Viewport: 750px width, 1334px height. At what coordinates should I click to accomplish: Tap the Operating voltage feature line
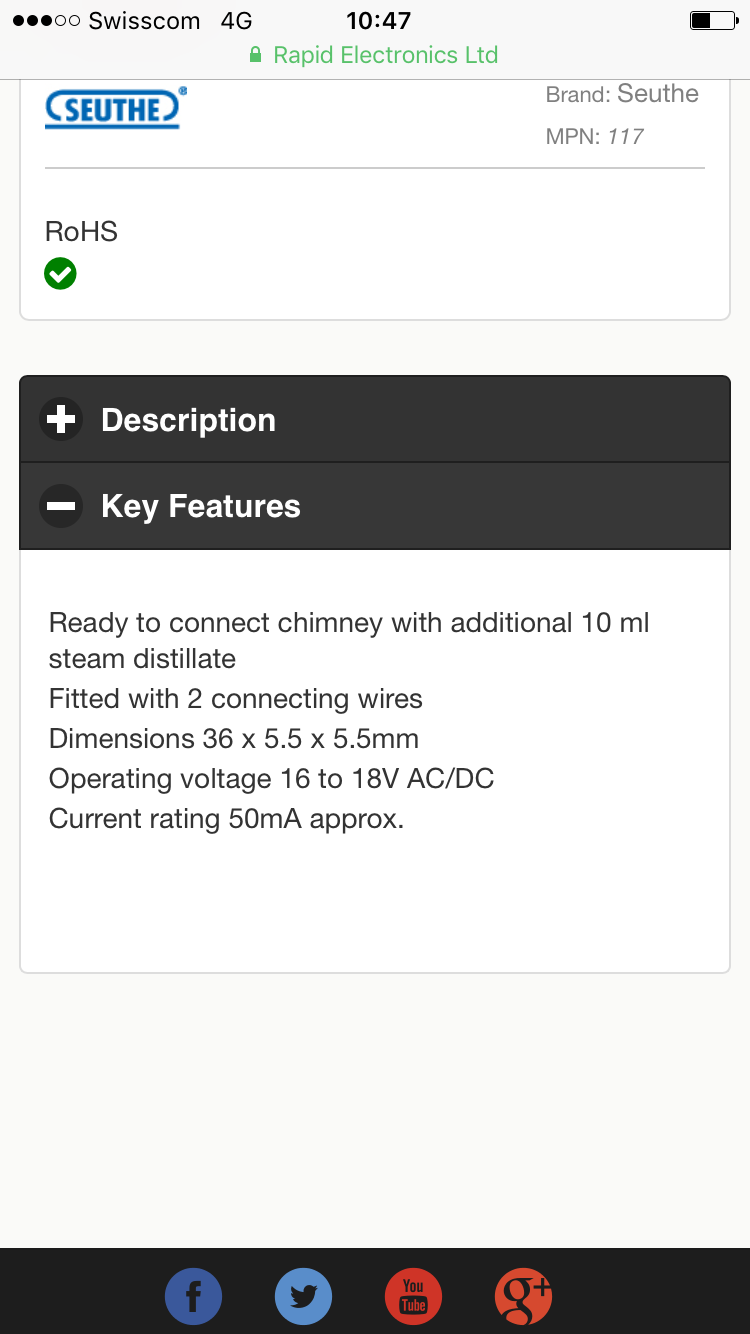[272, 779]
